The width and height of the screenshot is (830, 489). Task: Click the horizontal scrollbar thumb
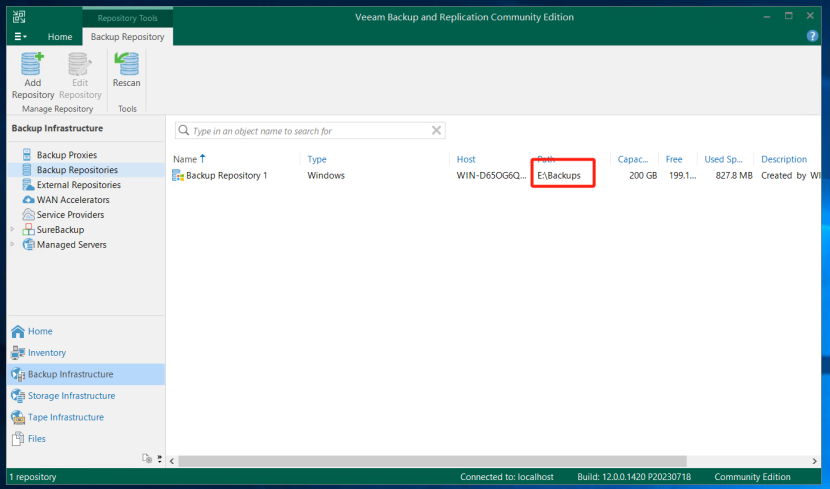tap(432, 461)
